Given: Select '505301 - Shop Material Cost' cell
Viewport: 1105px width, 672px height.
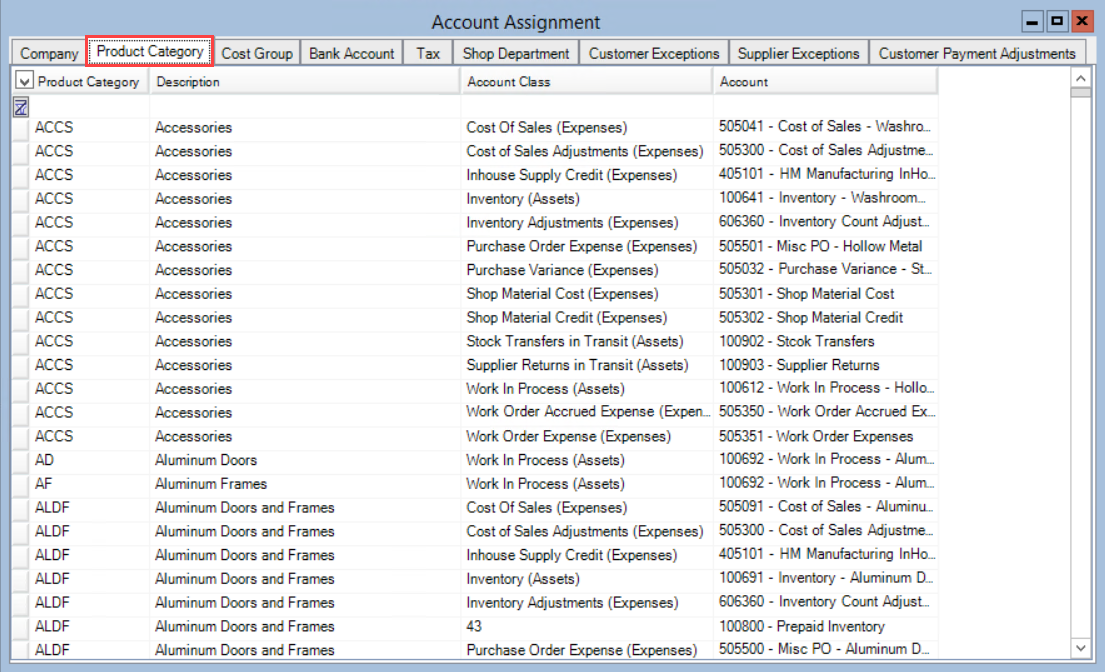Looking at the screenshot, I should (825, 294).
